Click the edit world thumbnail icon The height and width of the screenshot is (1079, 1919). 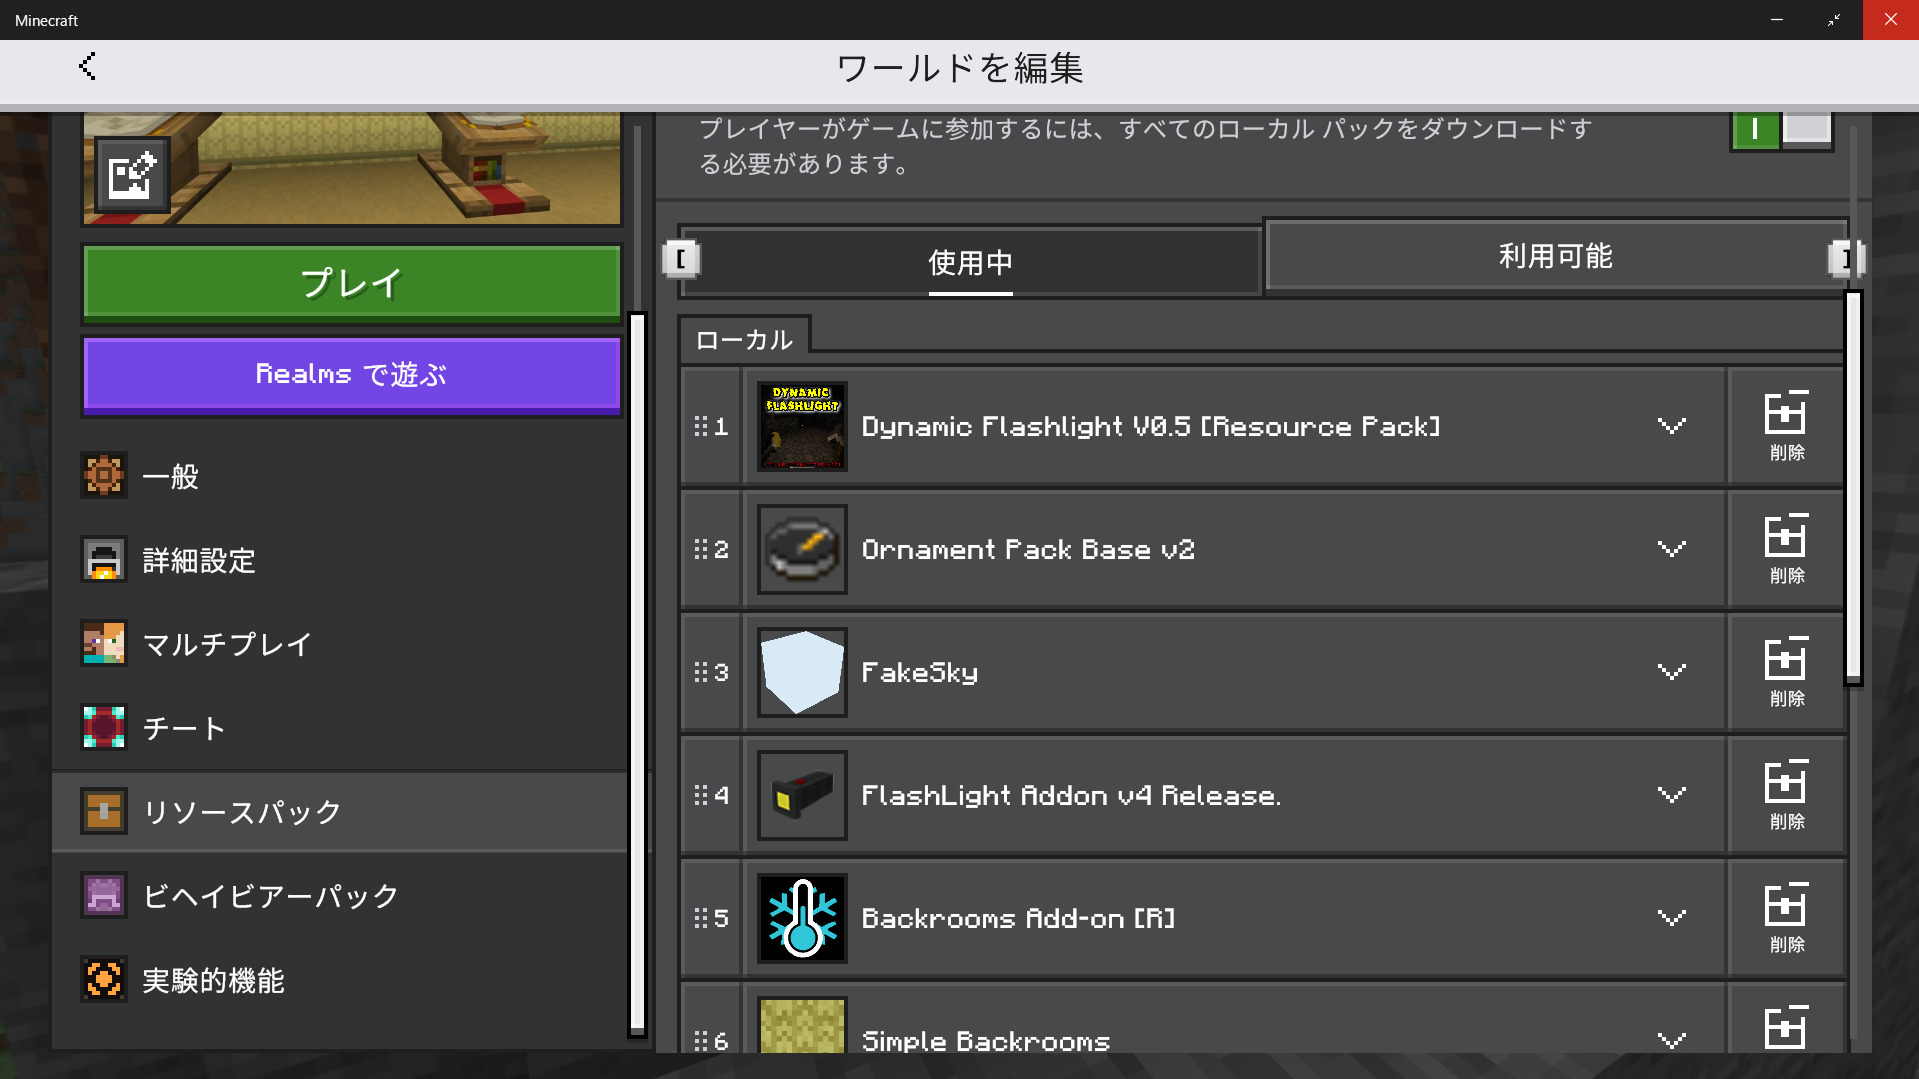(132, 176)
